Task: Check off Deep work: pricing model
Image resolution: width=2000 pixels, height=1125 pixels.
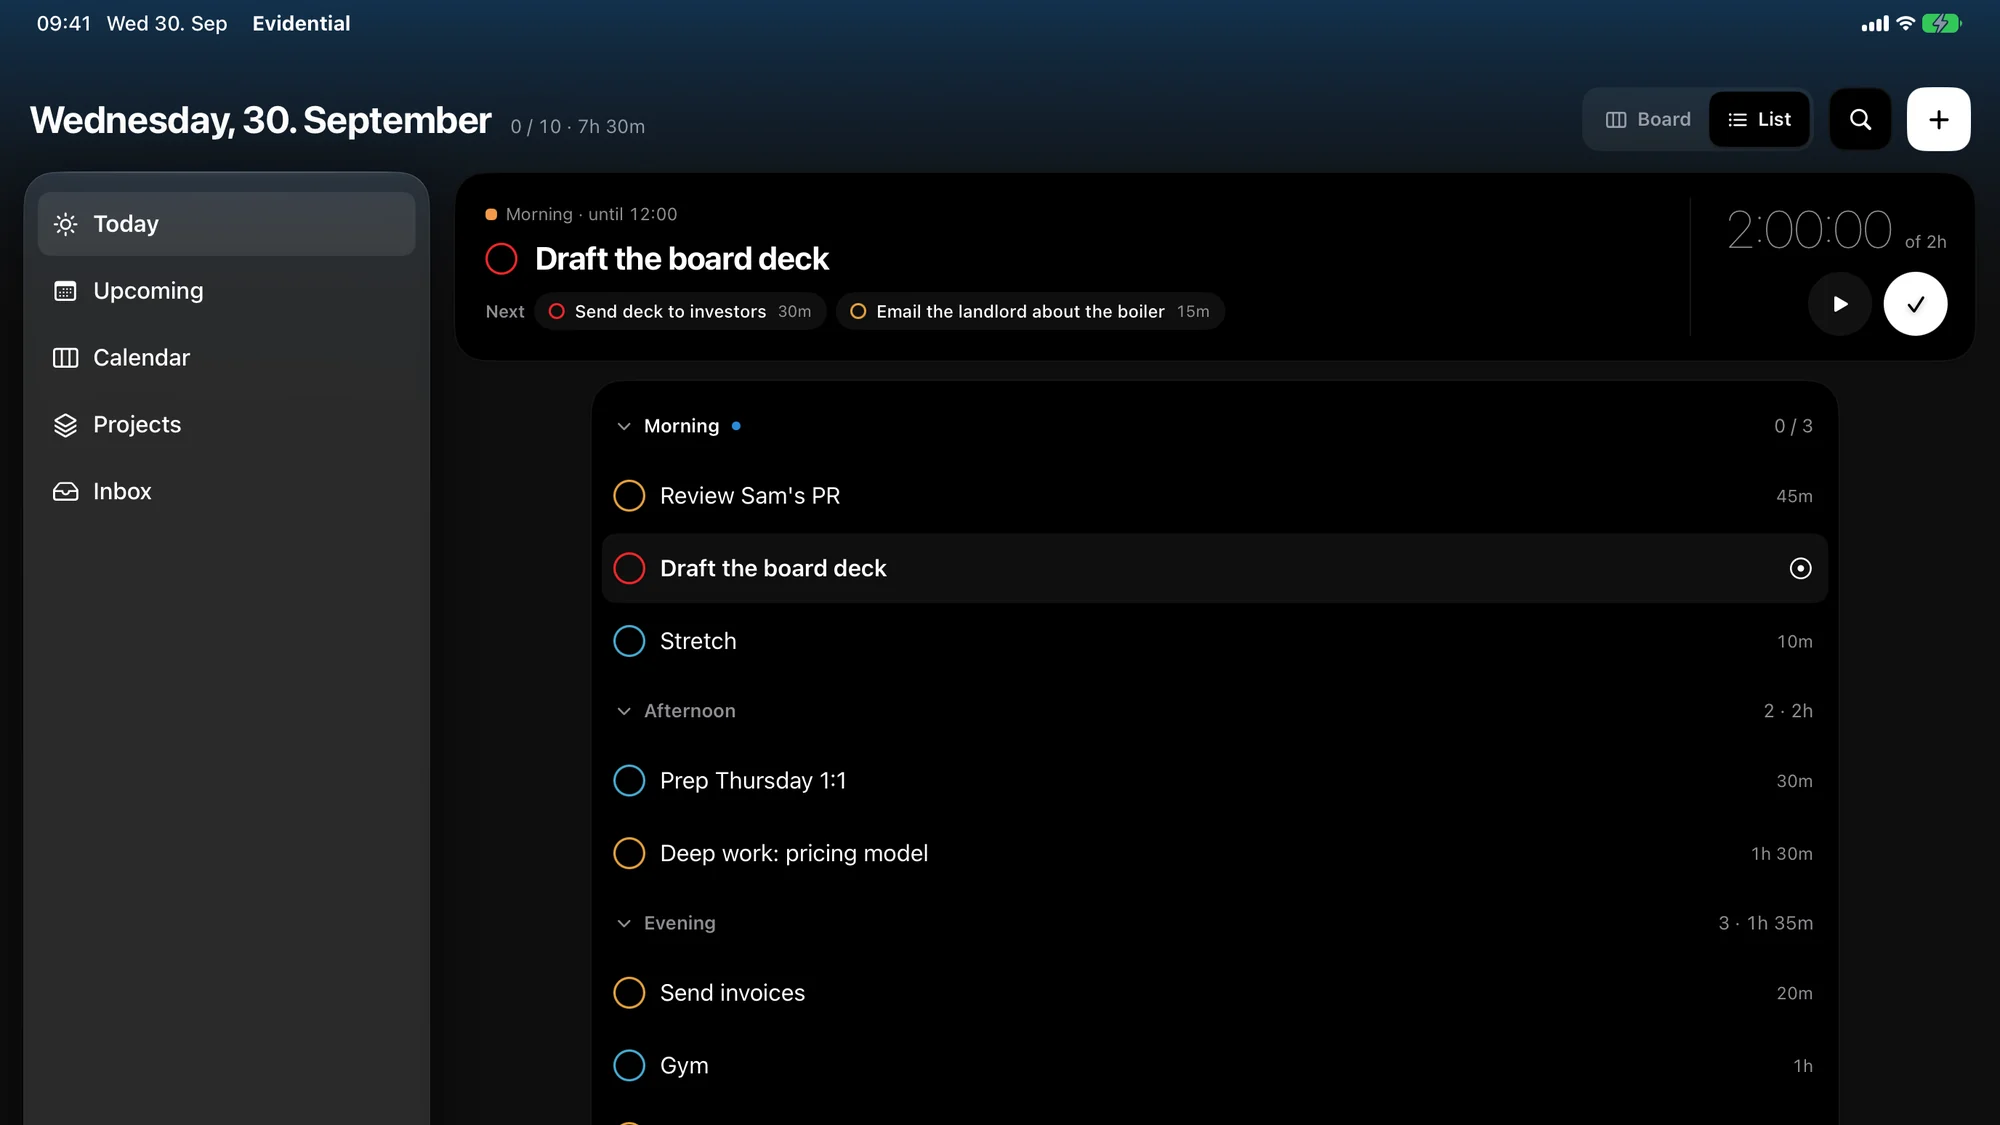Action: (x=629, y=853)
